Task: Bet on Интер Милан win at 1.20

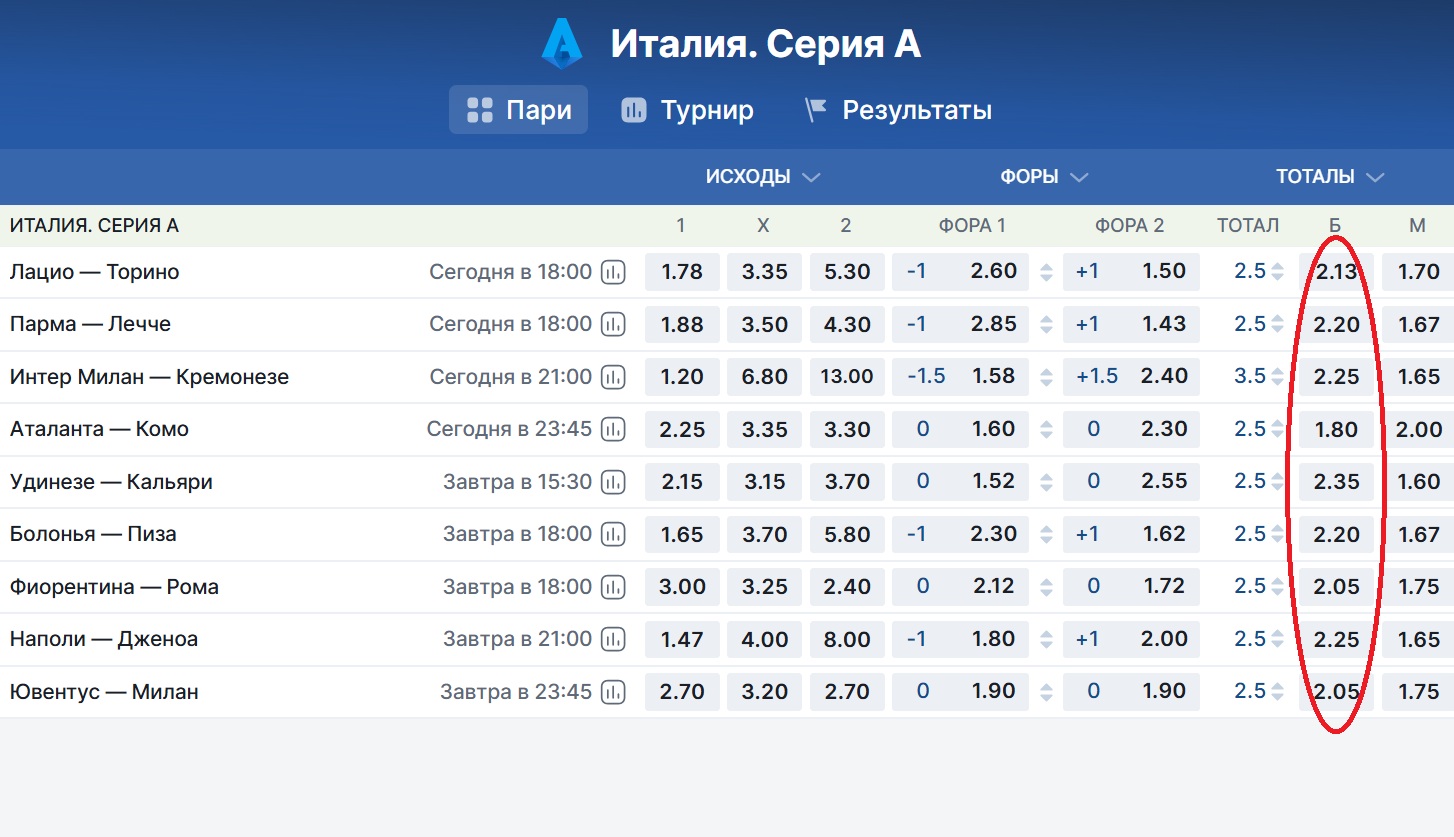Action: pyautogui.click(x=682, y=377)
